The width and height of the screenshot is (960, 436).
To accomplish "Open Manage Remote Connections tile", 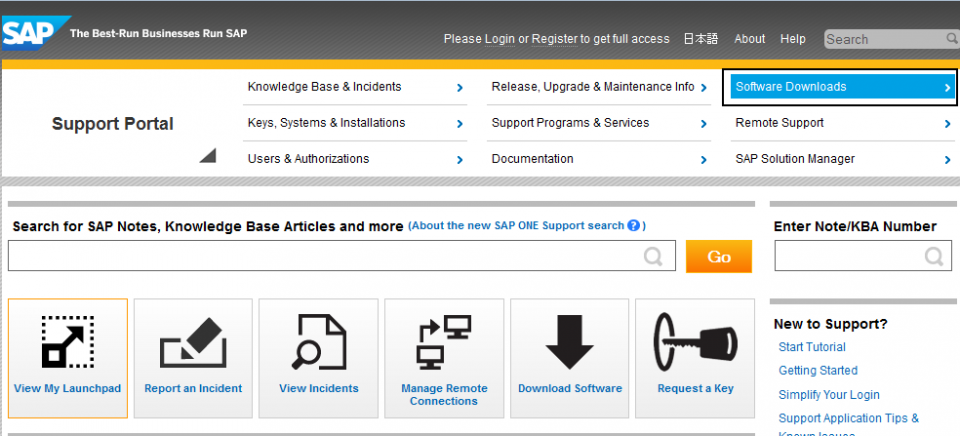I will [x=443, y=357].
